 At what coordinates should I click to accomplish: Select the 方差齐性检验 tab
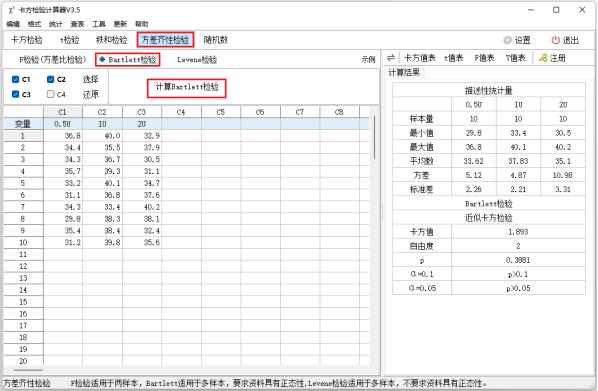[x=166, y=40]
